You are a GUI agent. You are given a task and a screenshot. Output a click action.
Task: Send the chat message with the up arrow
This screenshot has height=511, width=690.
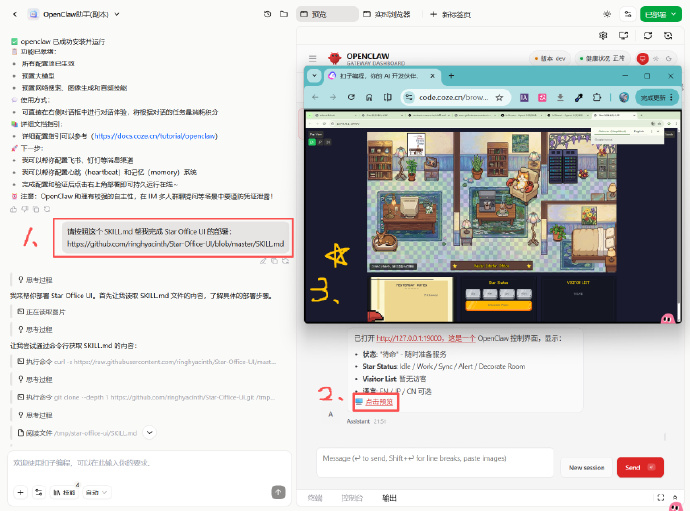coord(279,492)
